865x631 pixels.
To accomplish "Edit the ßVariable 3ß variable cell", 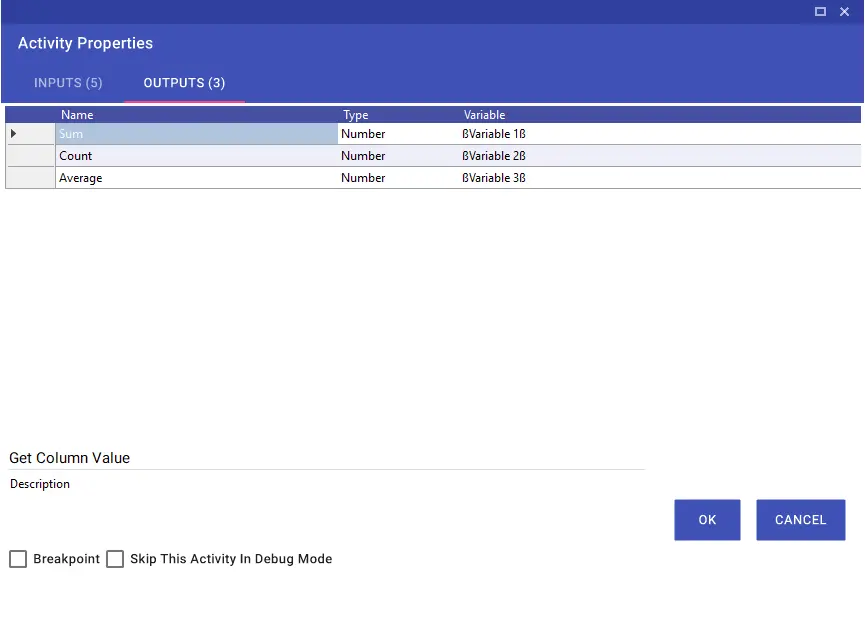I will pyautogui.click(x=660, y=178).
